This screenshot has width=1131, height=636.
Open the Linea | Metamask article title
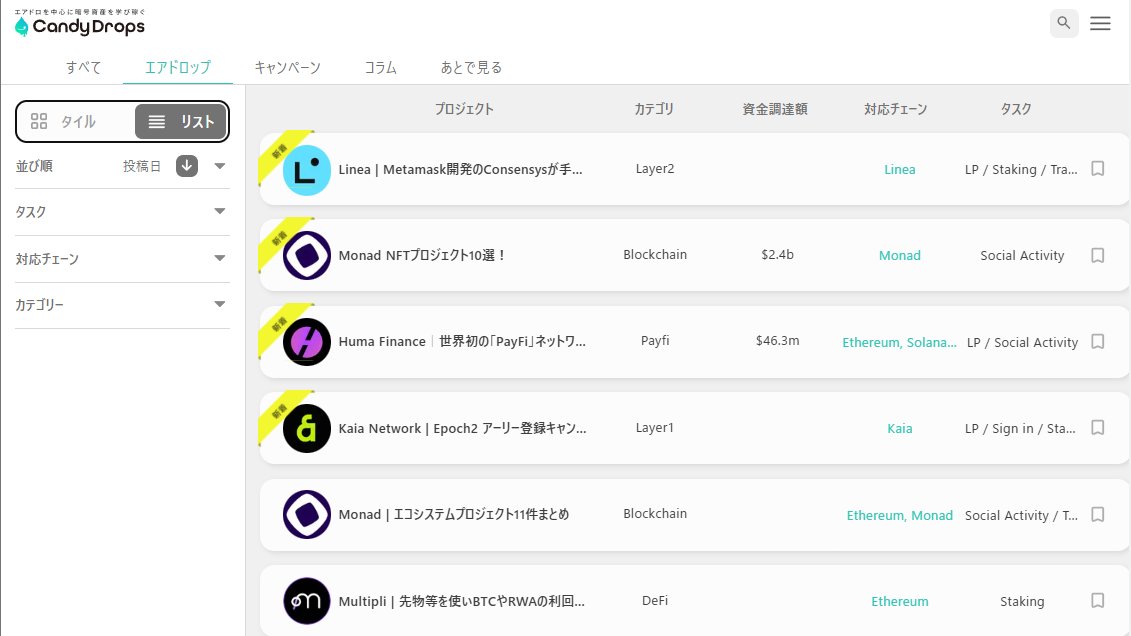coord(460,169)
